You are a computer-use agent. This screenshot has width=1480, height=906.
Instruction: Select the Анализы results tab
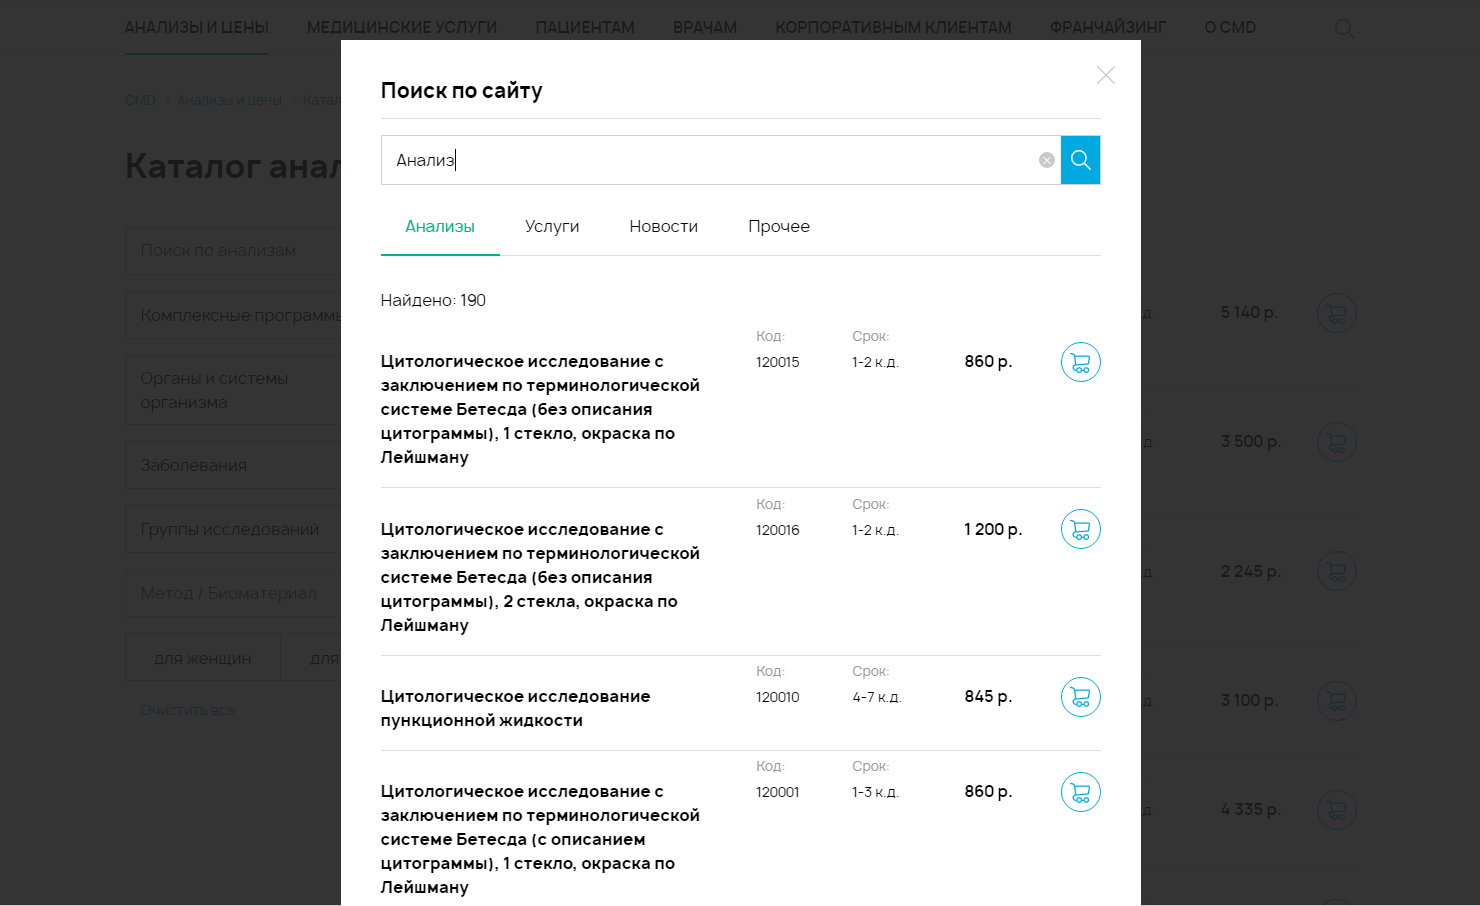(440, 227)
